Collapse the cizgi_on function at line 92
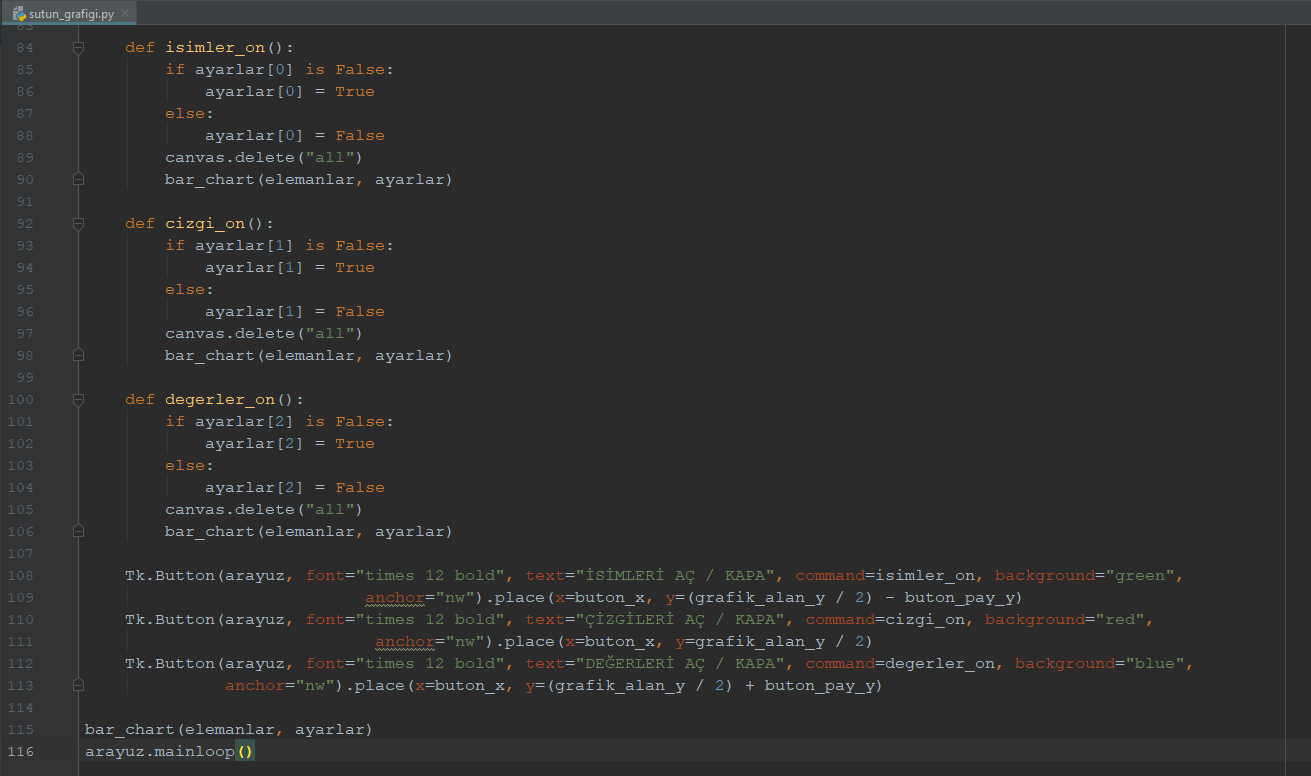This screenshot has width=1311, height=776. [x=79, y=224]
